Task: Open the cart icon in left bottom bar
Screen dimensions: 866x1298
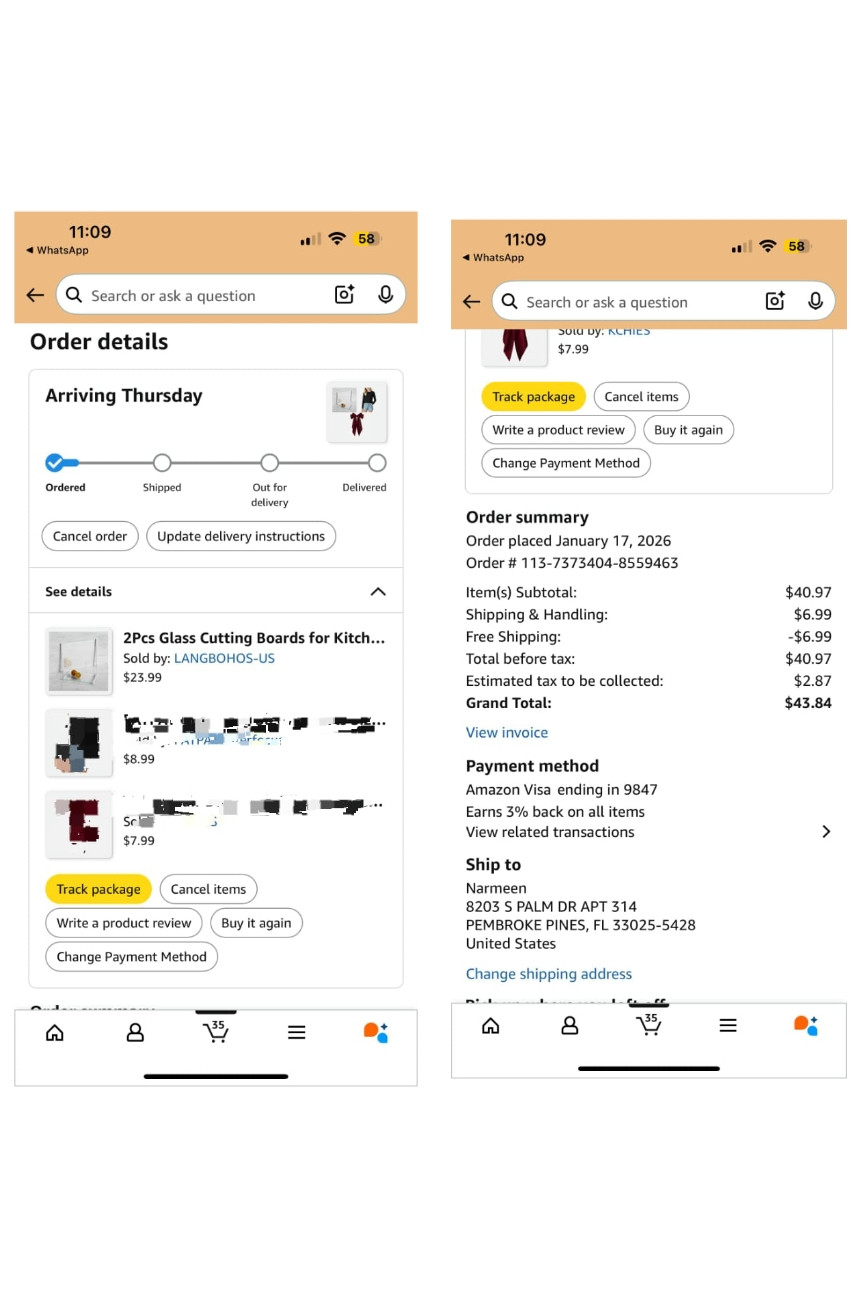Action: coord(215,1031)
